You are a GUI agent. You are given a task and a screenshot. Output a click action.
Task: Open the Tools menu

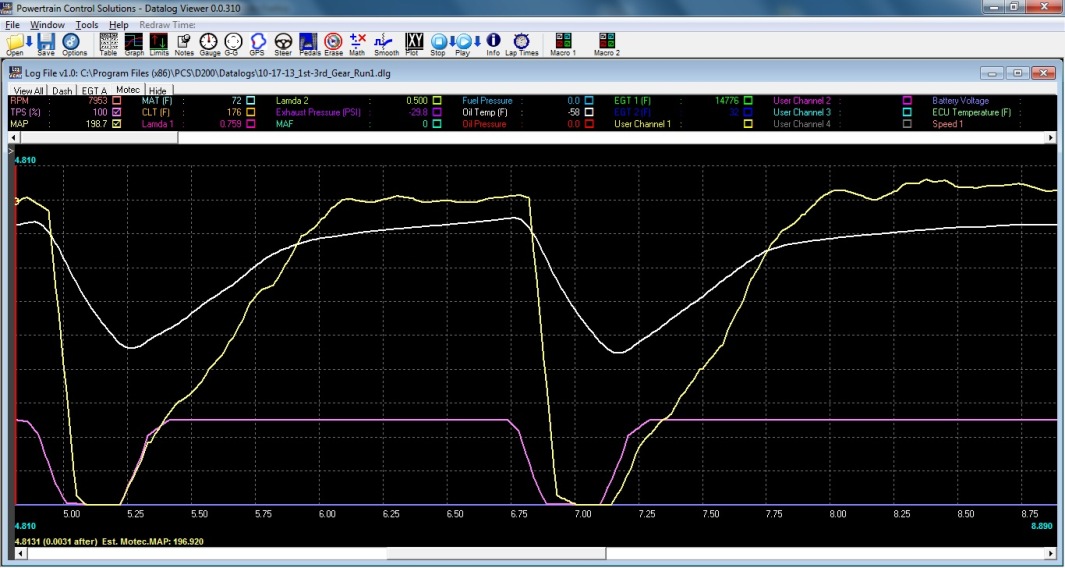pos(87,24)
